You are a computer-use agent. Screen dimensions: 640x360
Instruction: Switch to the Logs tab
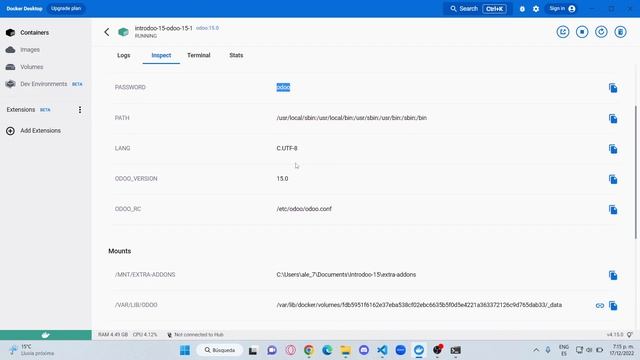coord(124,56)
